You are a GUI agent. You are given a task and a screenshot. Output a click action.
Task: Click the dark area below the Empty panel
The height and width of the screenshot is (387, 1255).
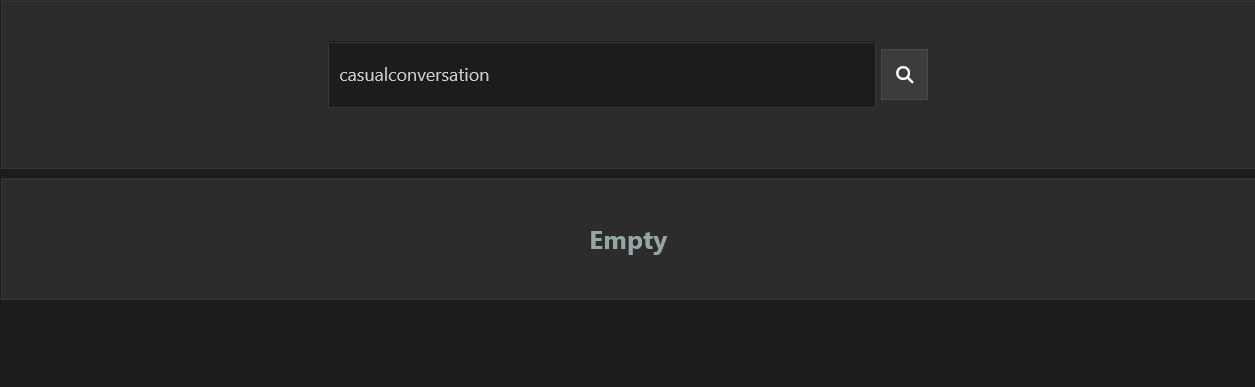tap(627, 344)
